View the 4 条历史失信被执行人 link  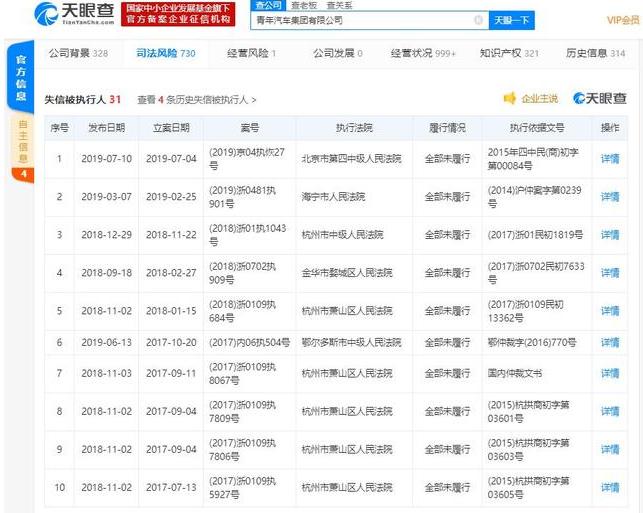tap(196, 100)
